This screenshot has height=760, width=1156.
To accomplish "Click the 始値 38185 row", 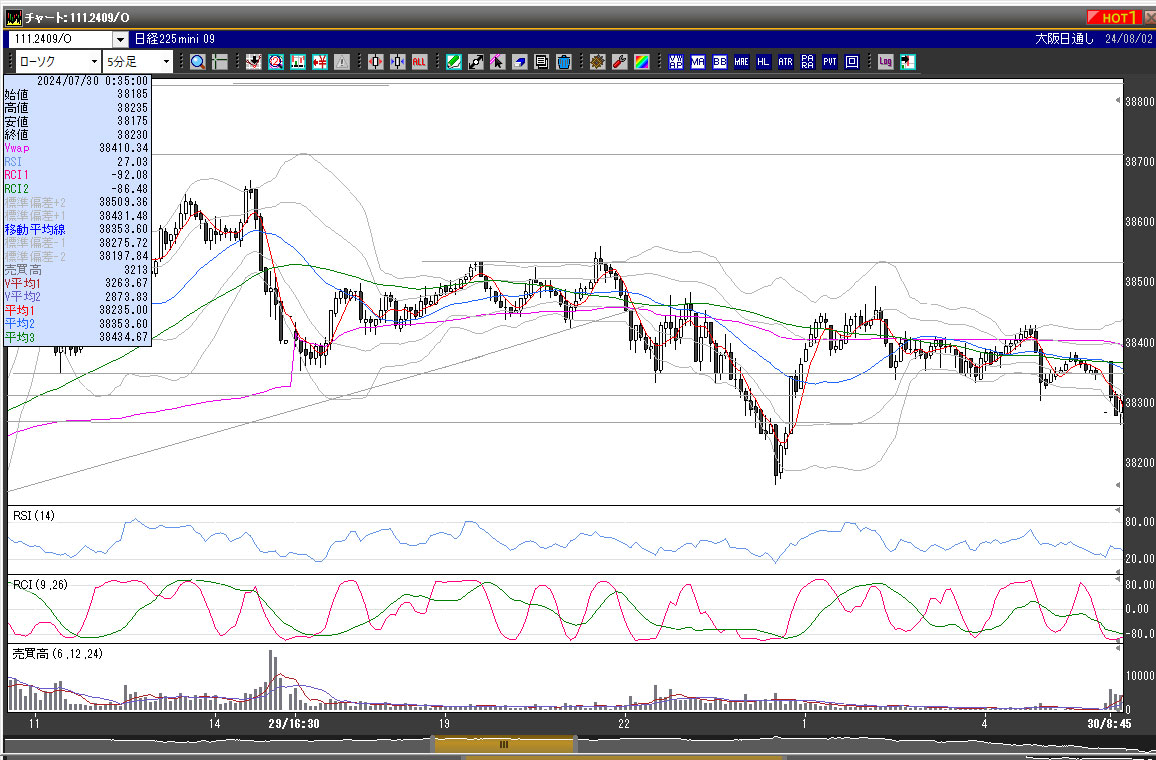I will click(x=77, y=94).
